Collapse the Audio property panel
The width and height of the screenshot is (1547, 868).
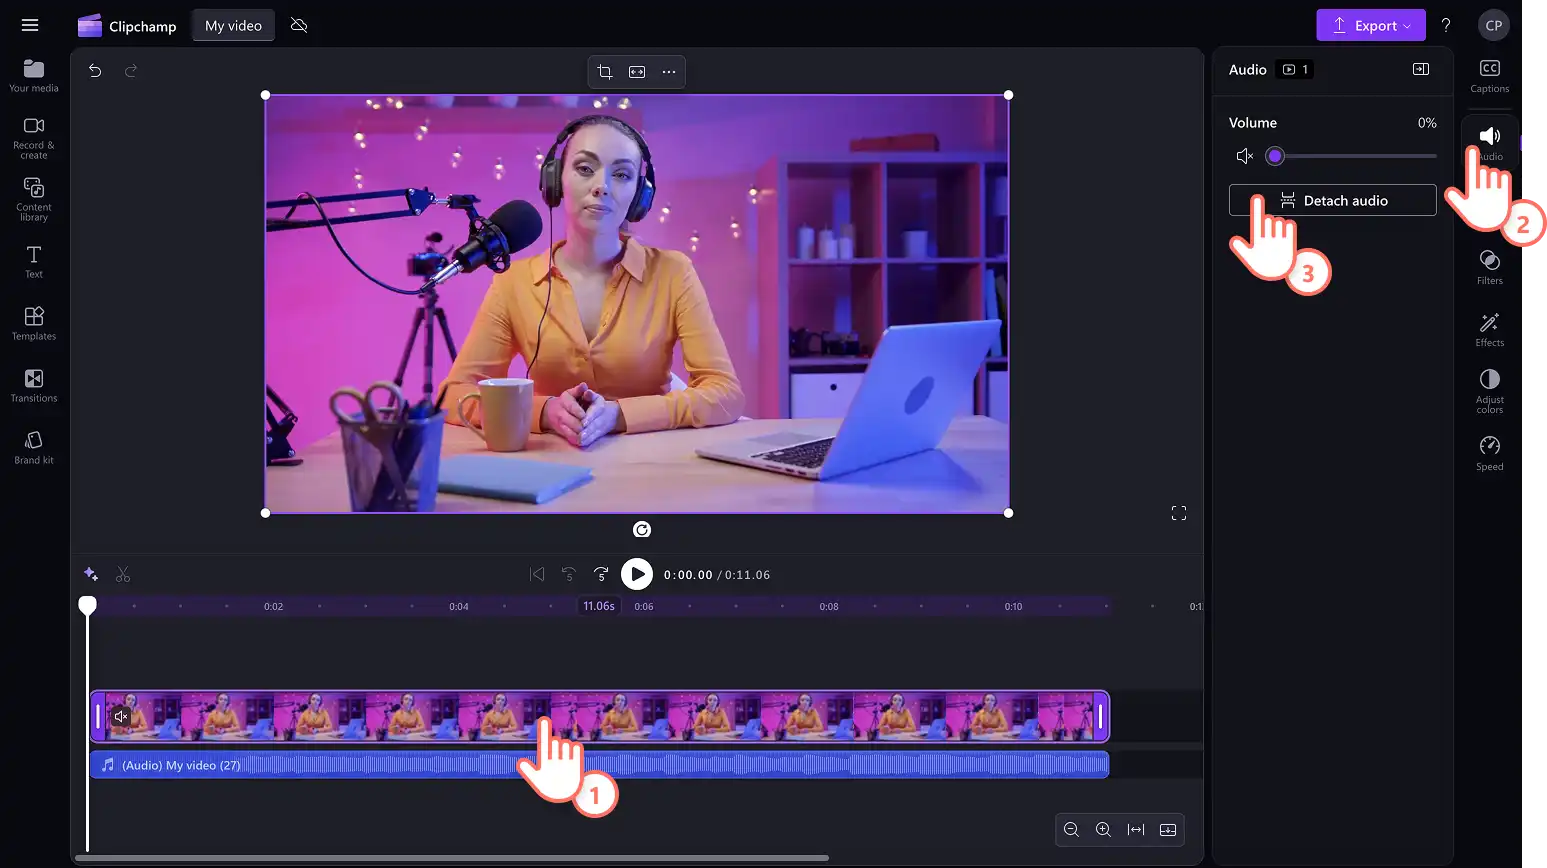[x=1421, y=69]
